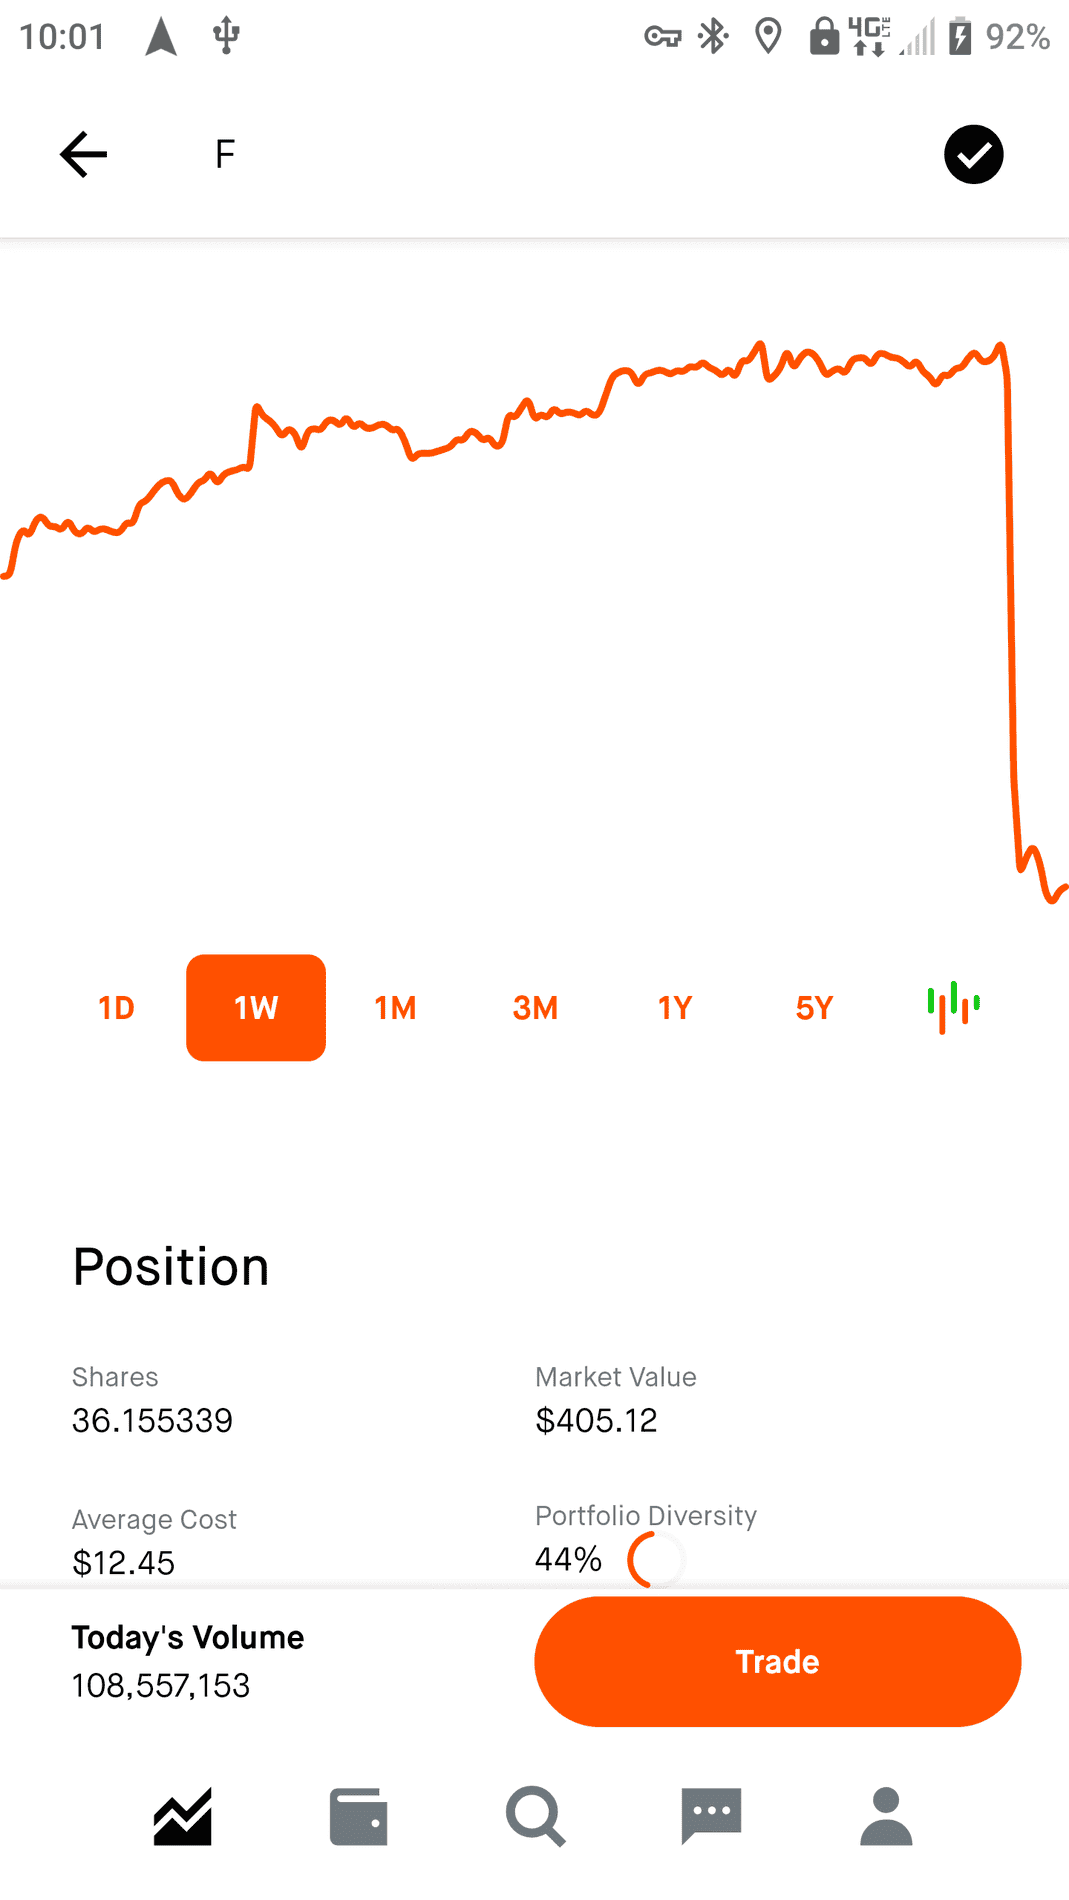1069x1900 pixels.
Task: Open the search magnifier tab
Action: (535, 1816)
